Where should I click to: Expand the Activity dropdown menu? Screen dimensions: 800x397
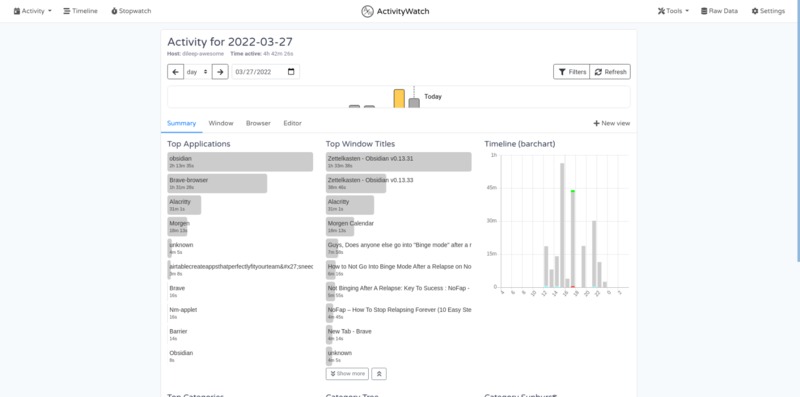33,11
